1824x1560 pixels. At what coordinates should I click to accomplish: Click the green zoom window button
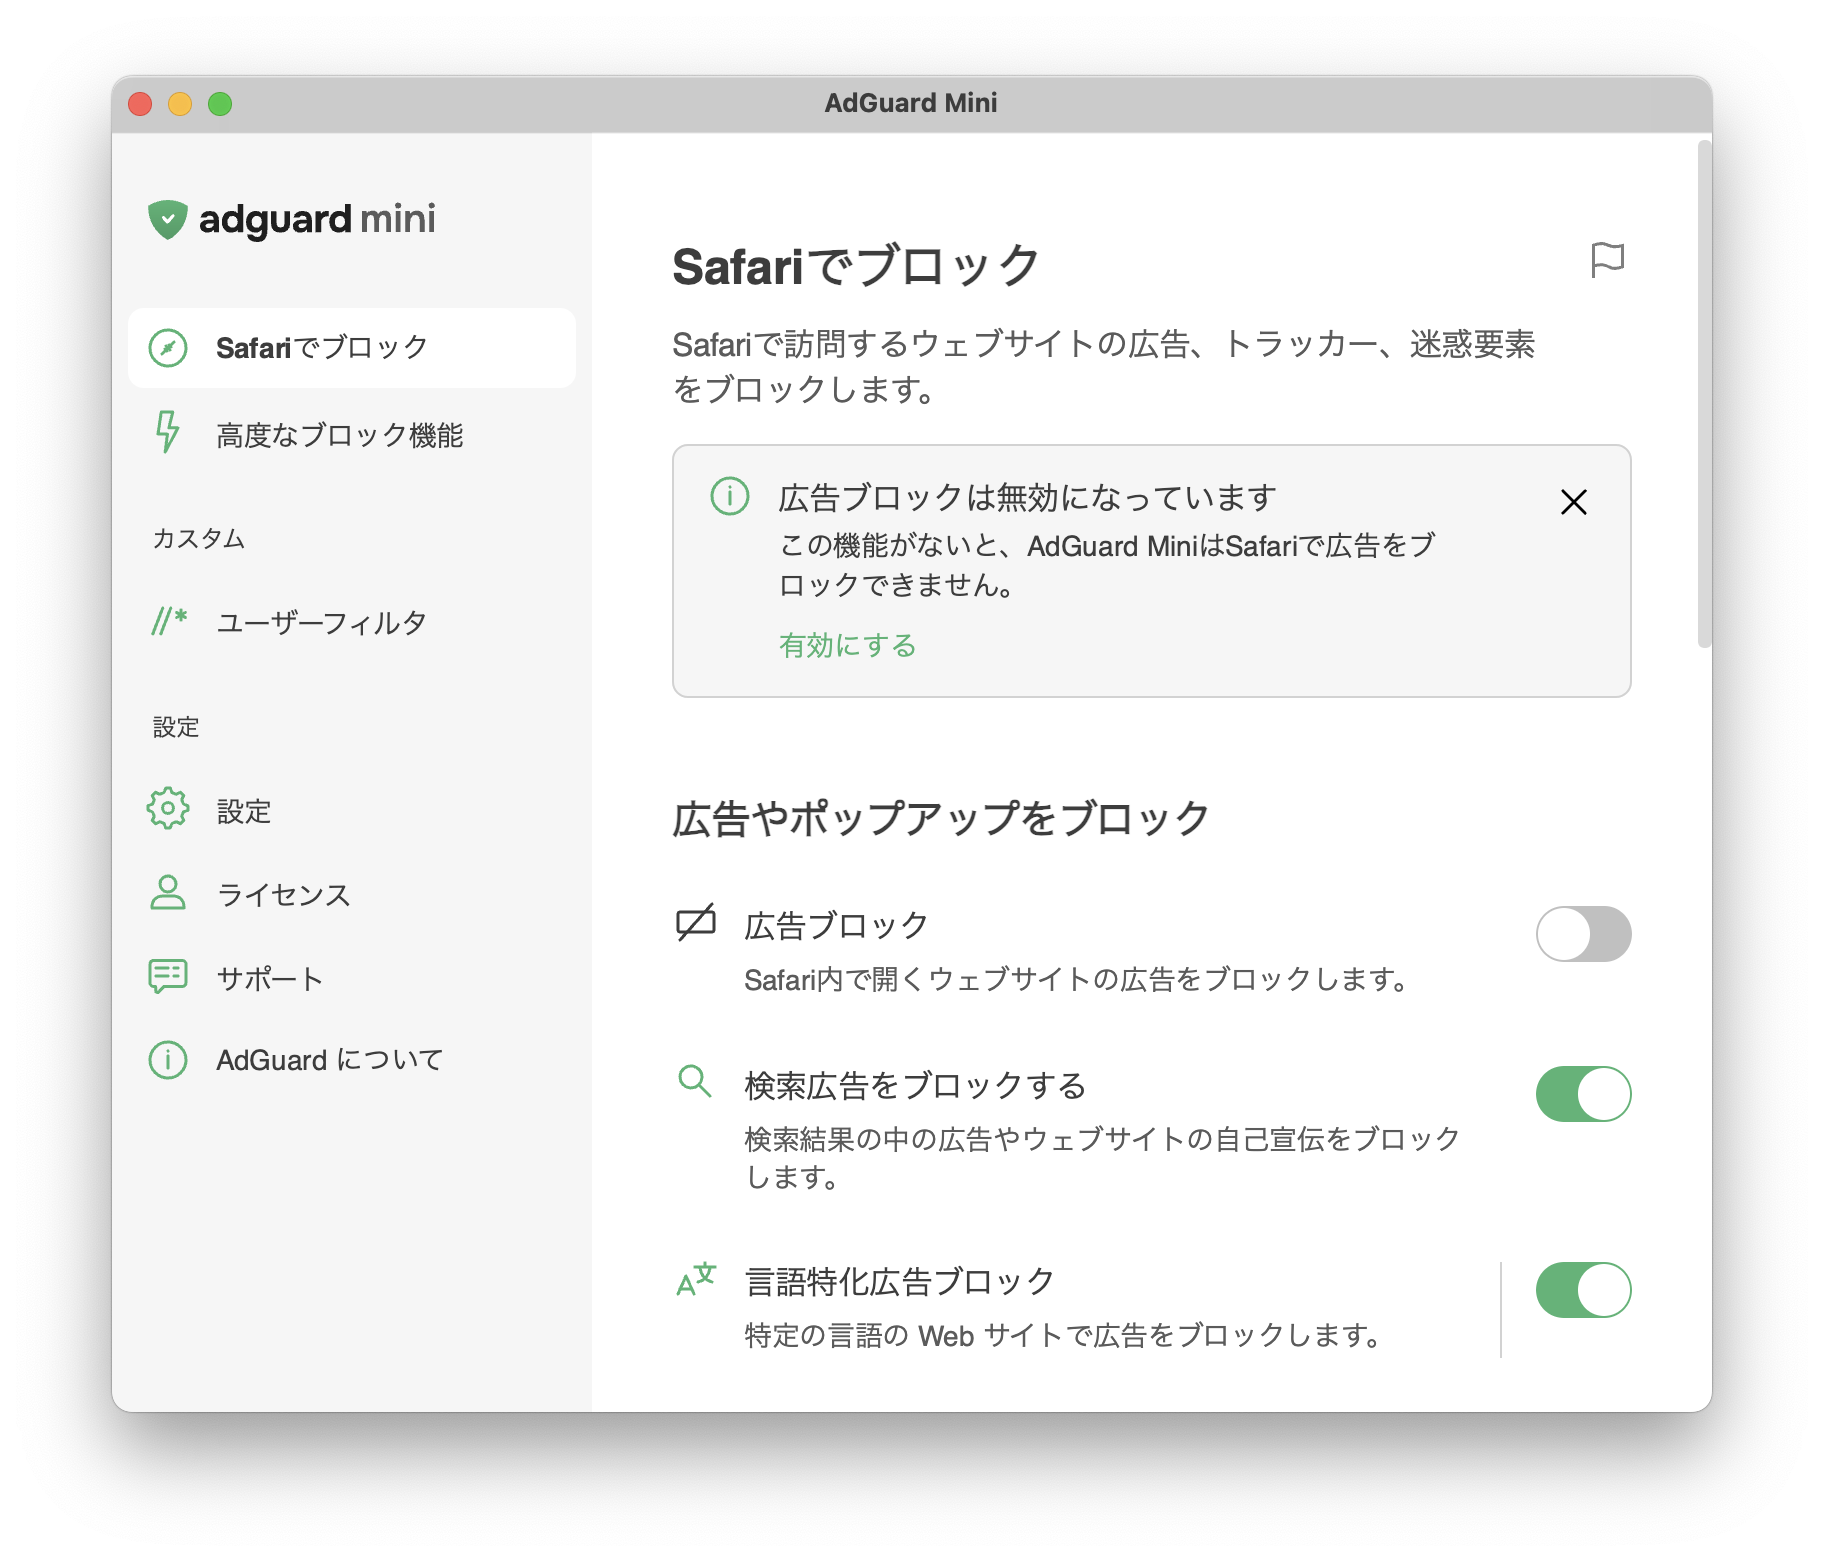220,104
